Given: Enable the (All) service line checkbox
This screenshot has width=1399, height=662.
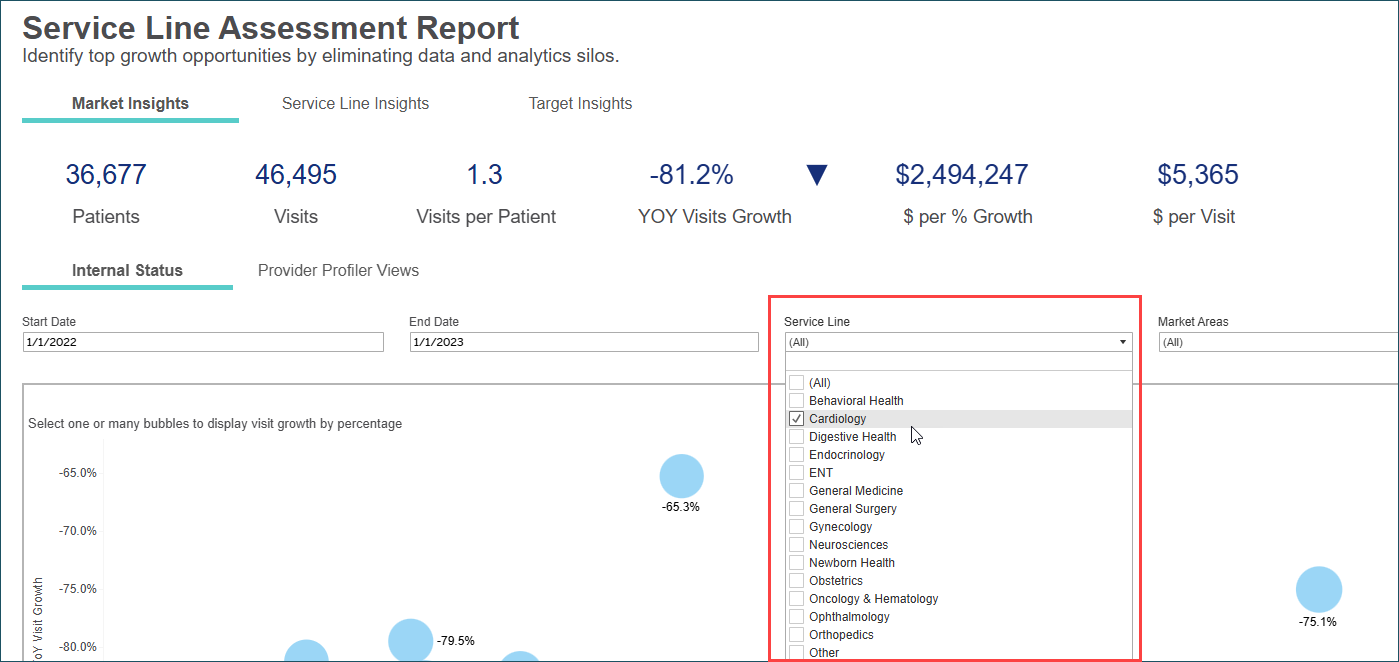Looking at the screenshot, I should [x=797, y=383].
